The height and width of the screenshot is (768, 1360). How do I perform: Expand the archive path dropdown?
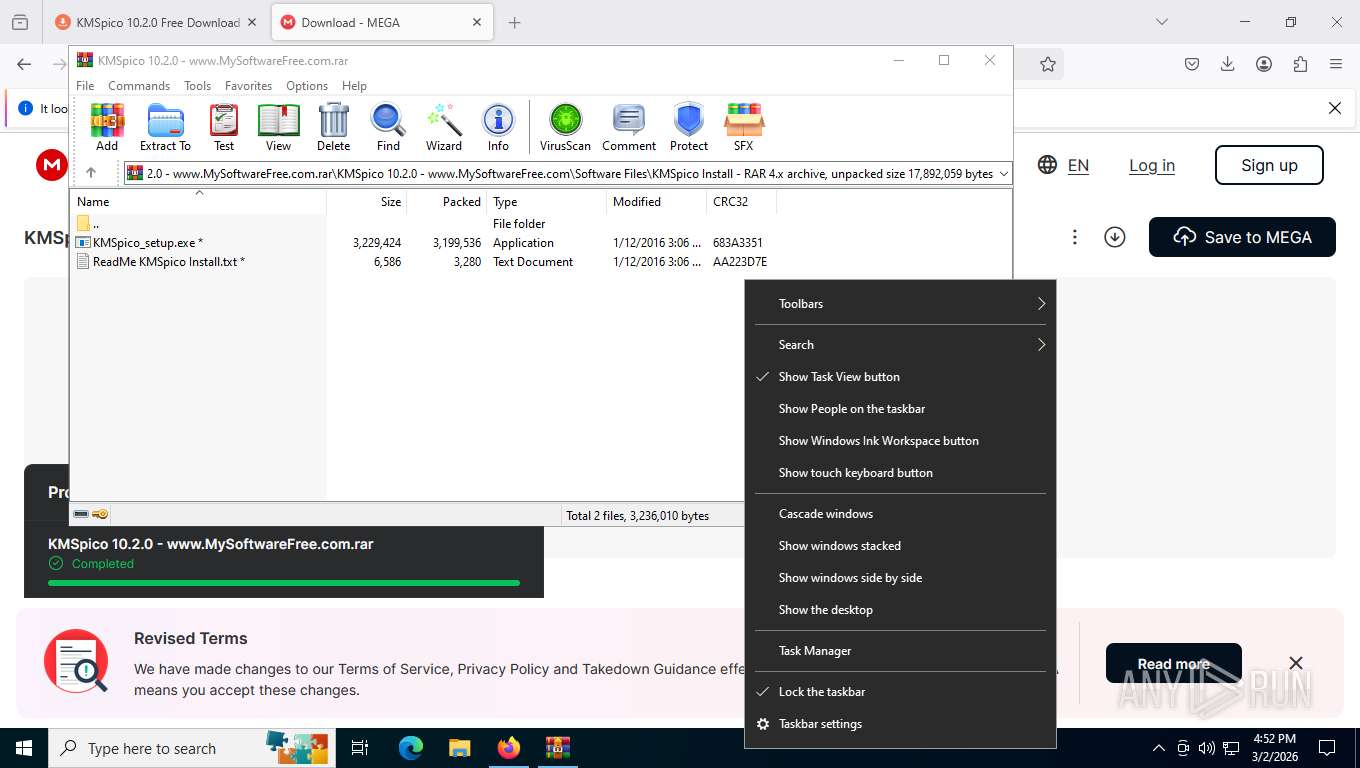1003,173
